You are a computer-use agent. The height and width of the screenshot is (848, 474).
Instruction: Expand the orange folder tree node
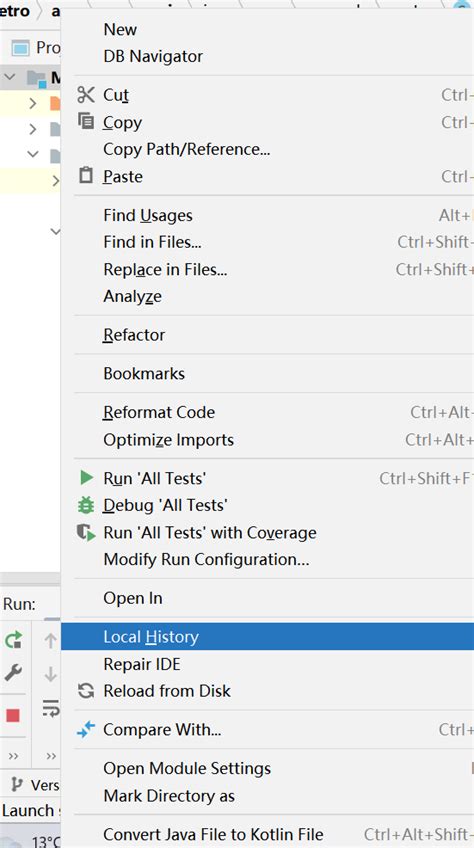[x=33, y=103]
